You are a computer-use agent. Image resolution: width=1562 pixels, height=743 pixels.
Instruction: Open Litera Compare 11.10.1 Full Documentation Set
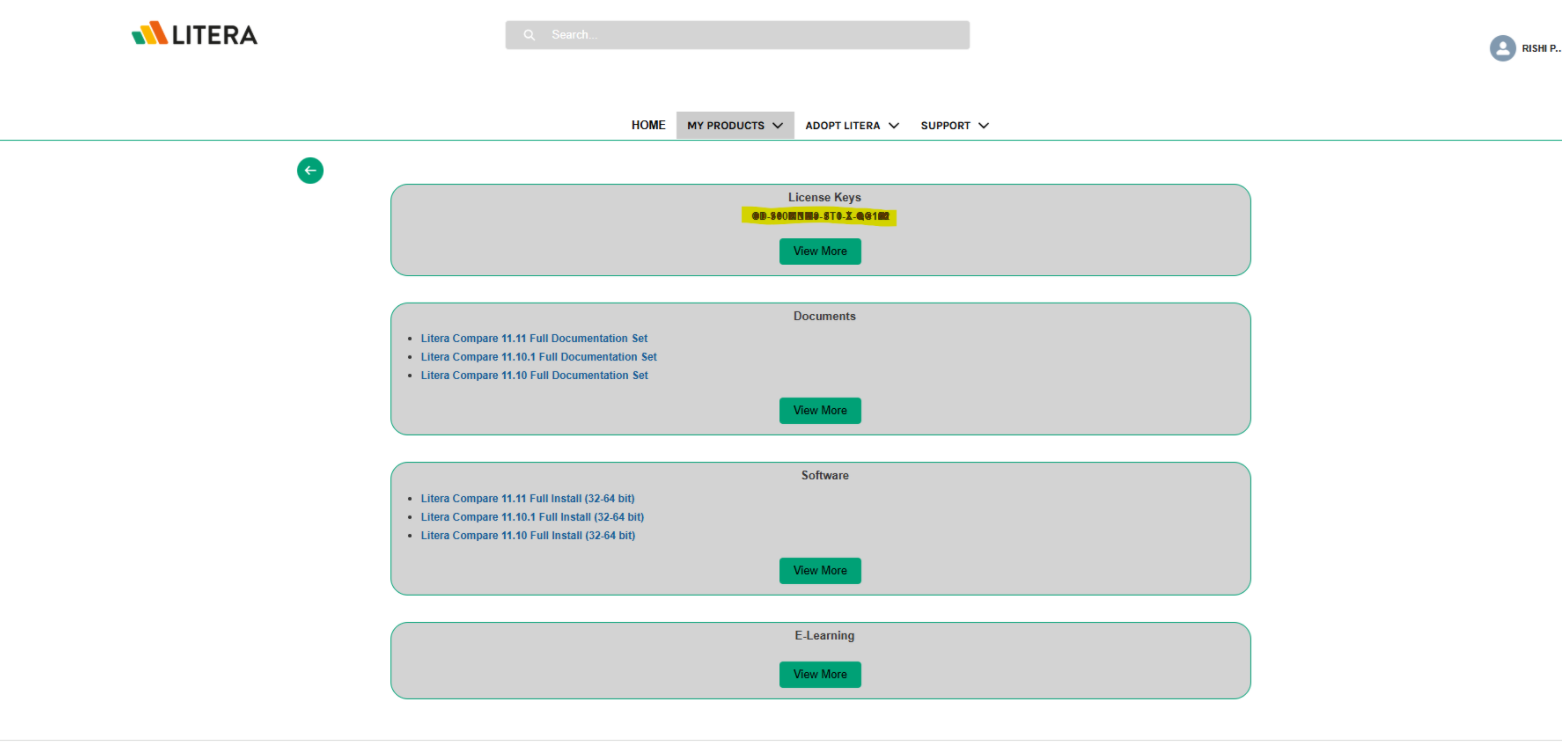pos(538,356)
